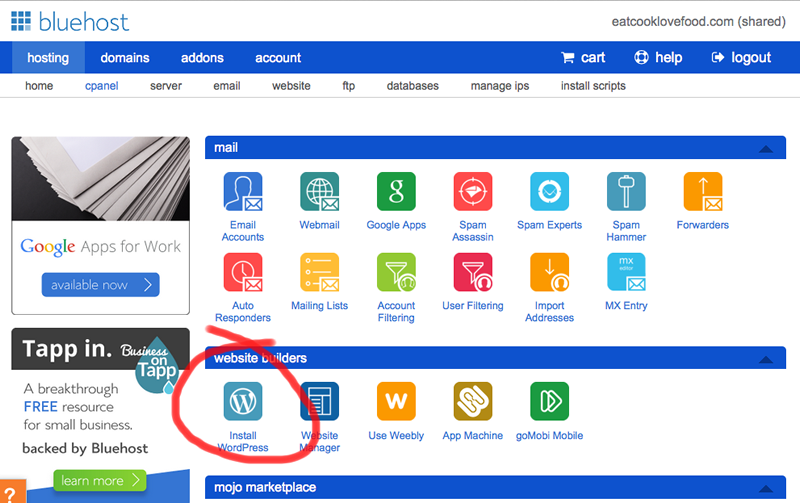Viewport: 800px width, 503px height.
Task: Click the Install WordPress icon
Action: coord(243,401)
